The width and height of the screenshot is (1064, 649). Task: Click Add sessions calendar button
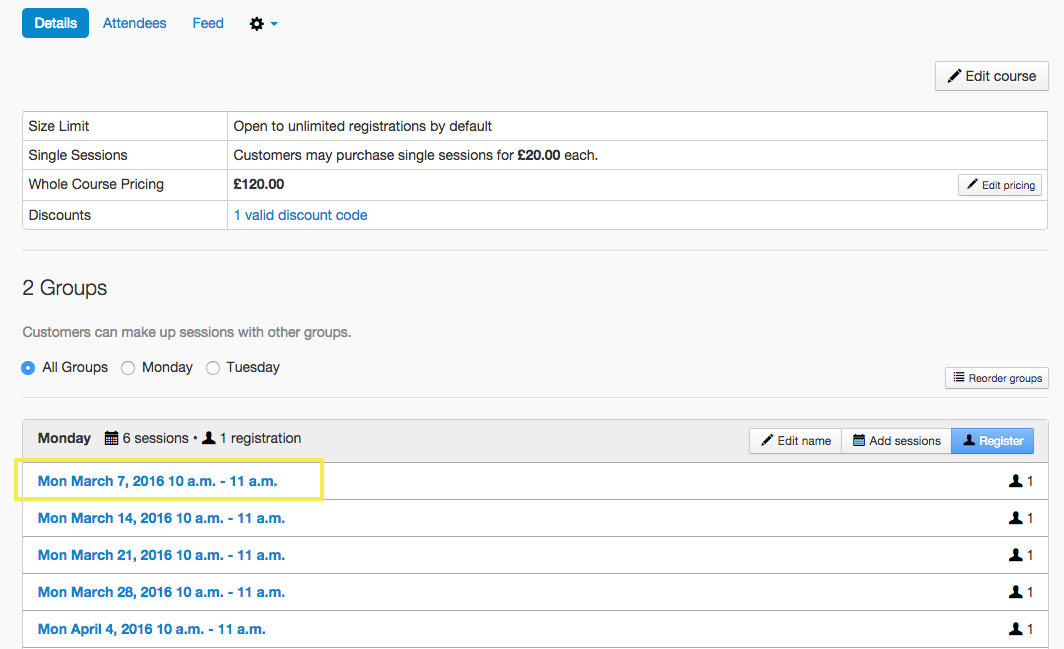click(896, 441)
